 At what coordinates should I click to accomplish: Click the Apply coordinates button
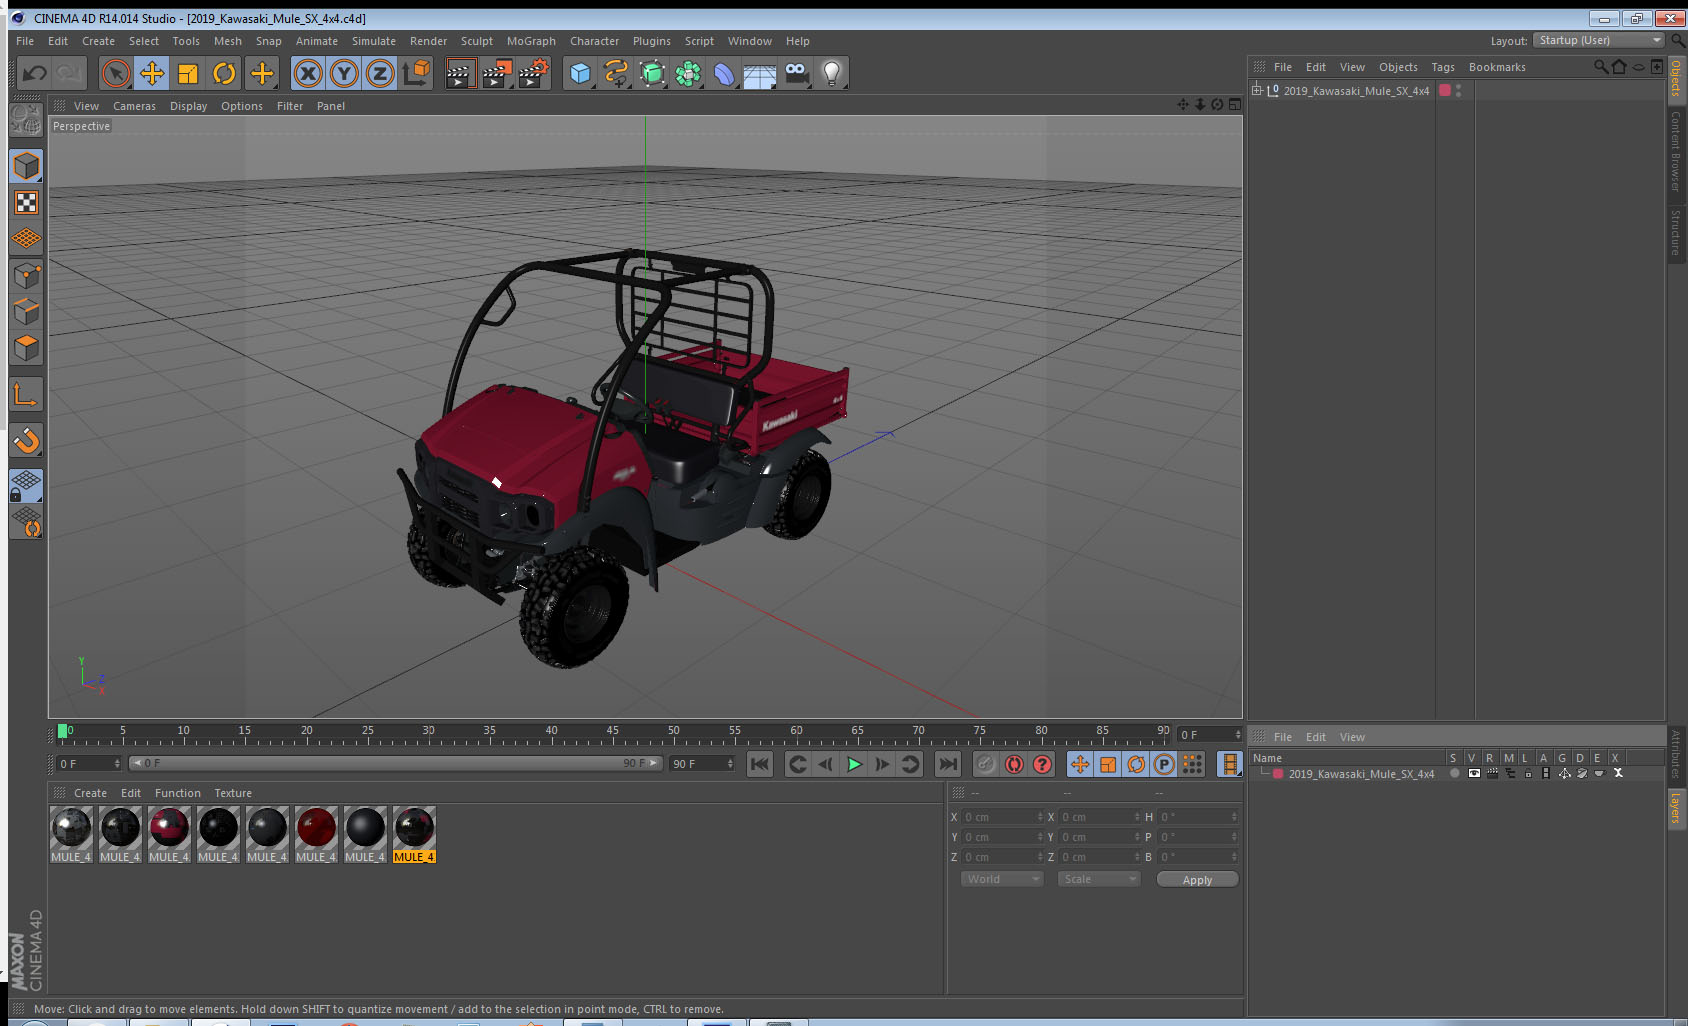1197,880
